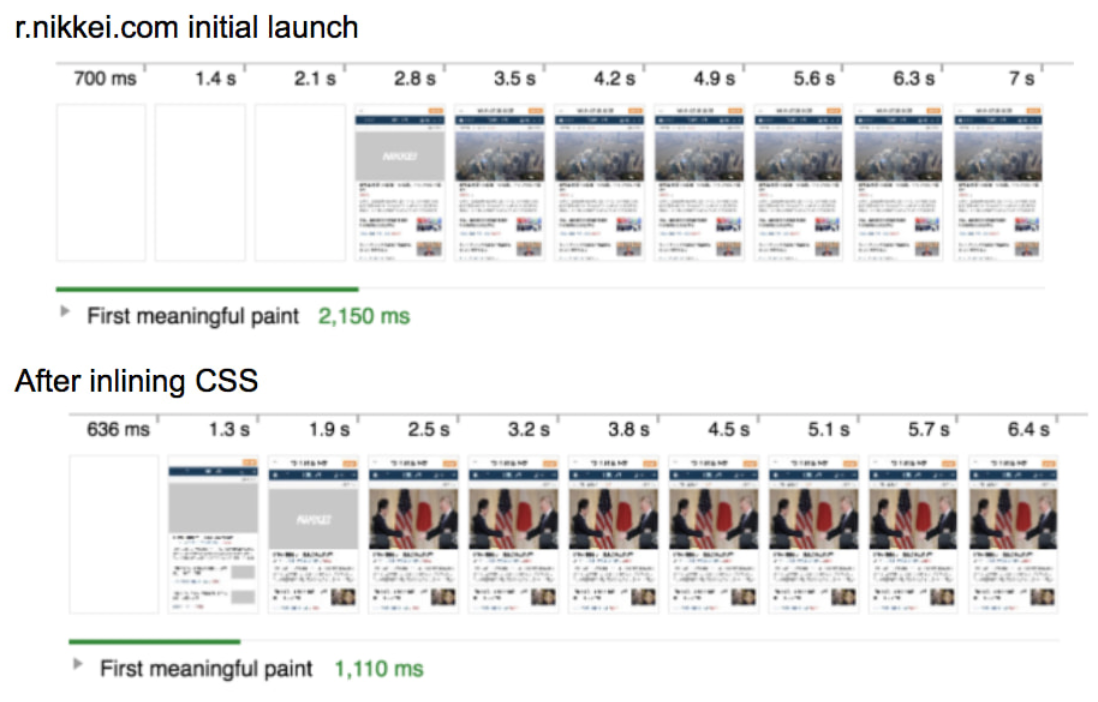1098x702 pixels.
Task: Click the blank 700 ms filmstrip frame
Action: click(x=101, y=182)
